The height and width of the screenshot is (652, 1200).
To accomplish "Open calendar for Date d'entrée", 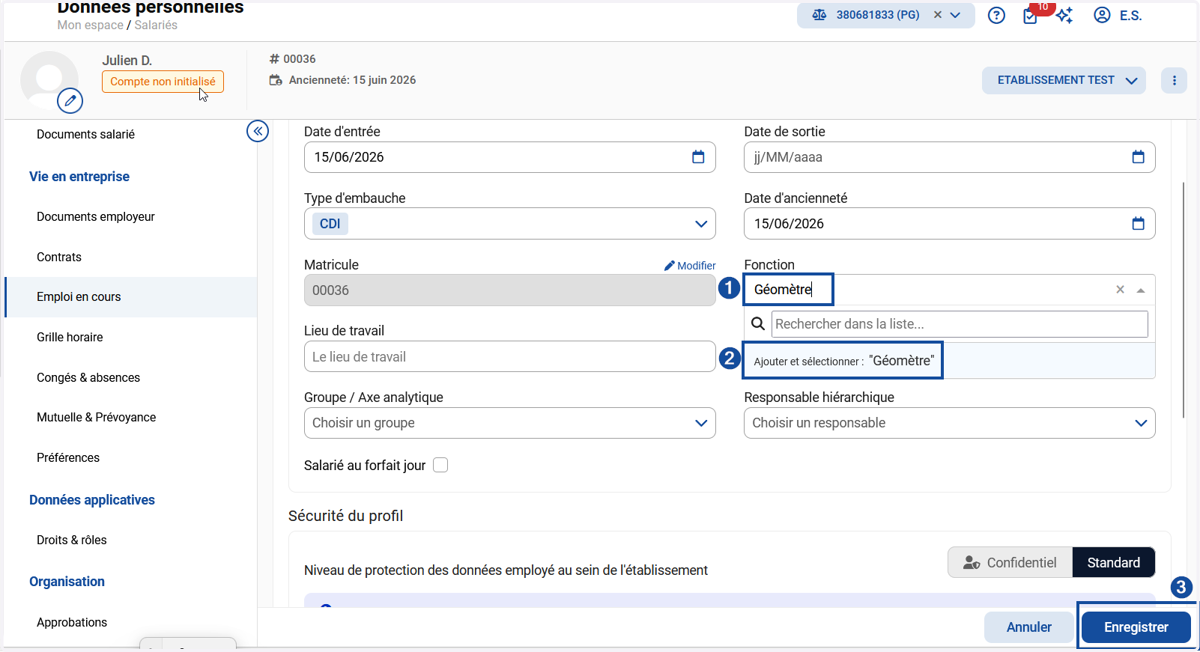I will coord(698,157).
